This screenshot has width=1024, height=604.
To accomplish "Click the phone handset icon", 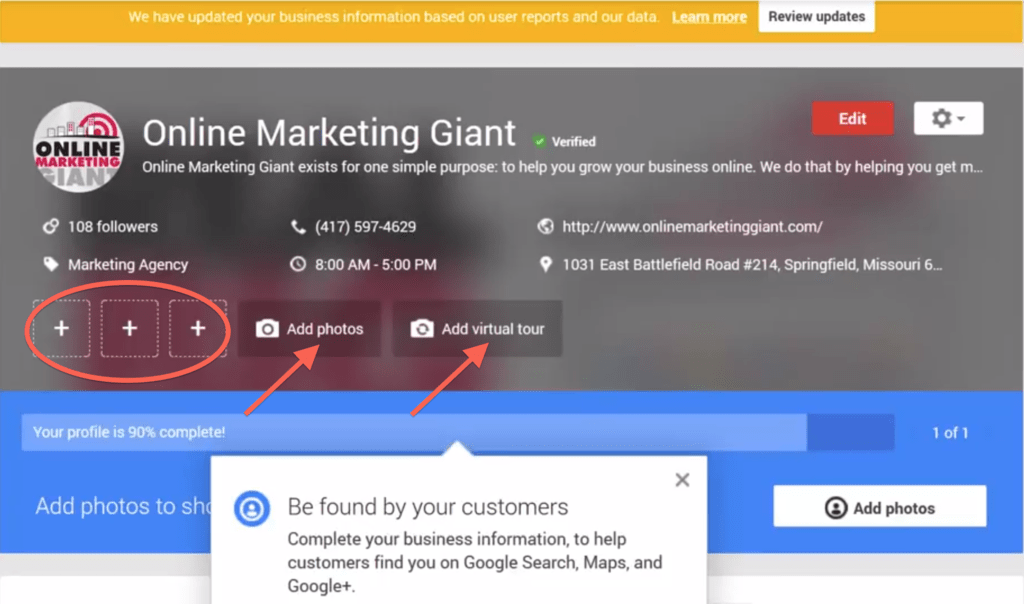I will pos(298,227).
